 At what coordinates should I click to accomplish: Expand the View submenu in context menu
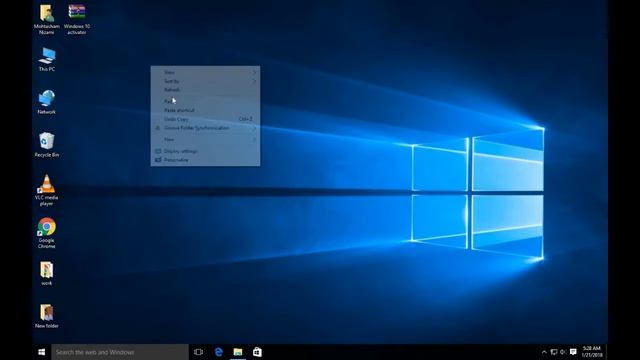205,72
